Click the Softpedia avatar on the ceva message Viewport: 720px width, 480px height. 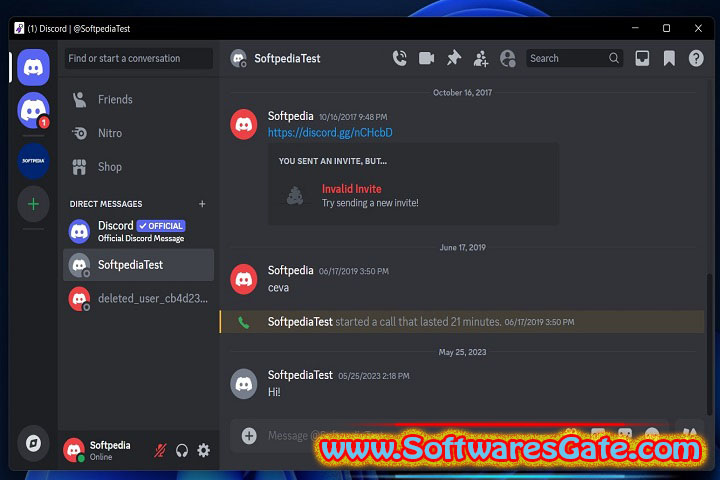(243, 279)
